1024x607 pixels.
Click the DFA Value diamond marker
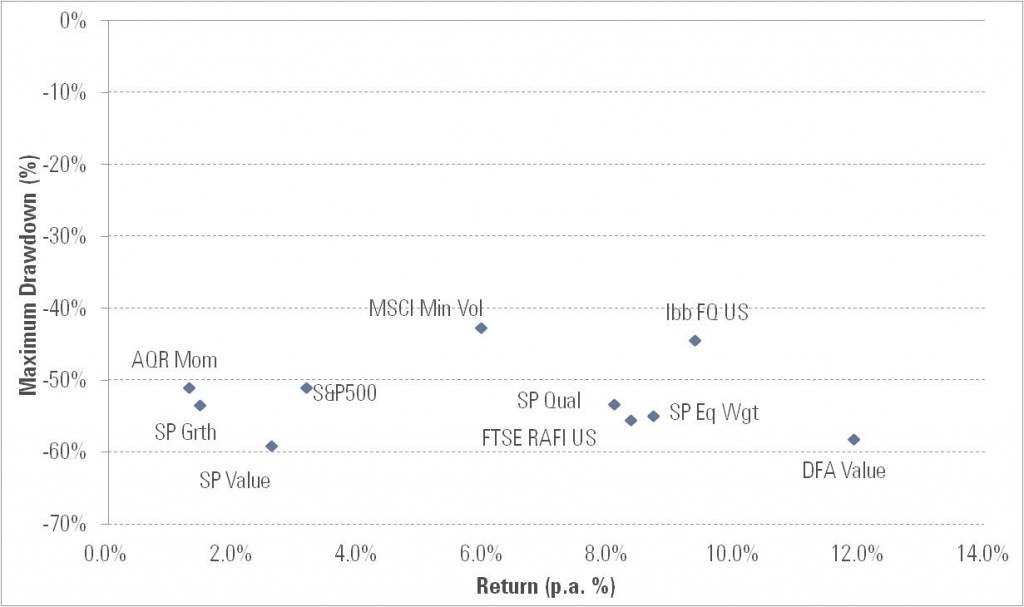tap(854, 440)
